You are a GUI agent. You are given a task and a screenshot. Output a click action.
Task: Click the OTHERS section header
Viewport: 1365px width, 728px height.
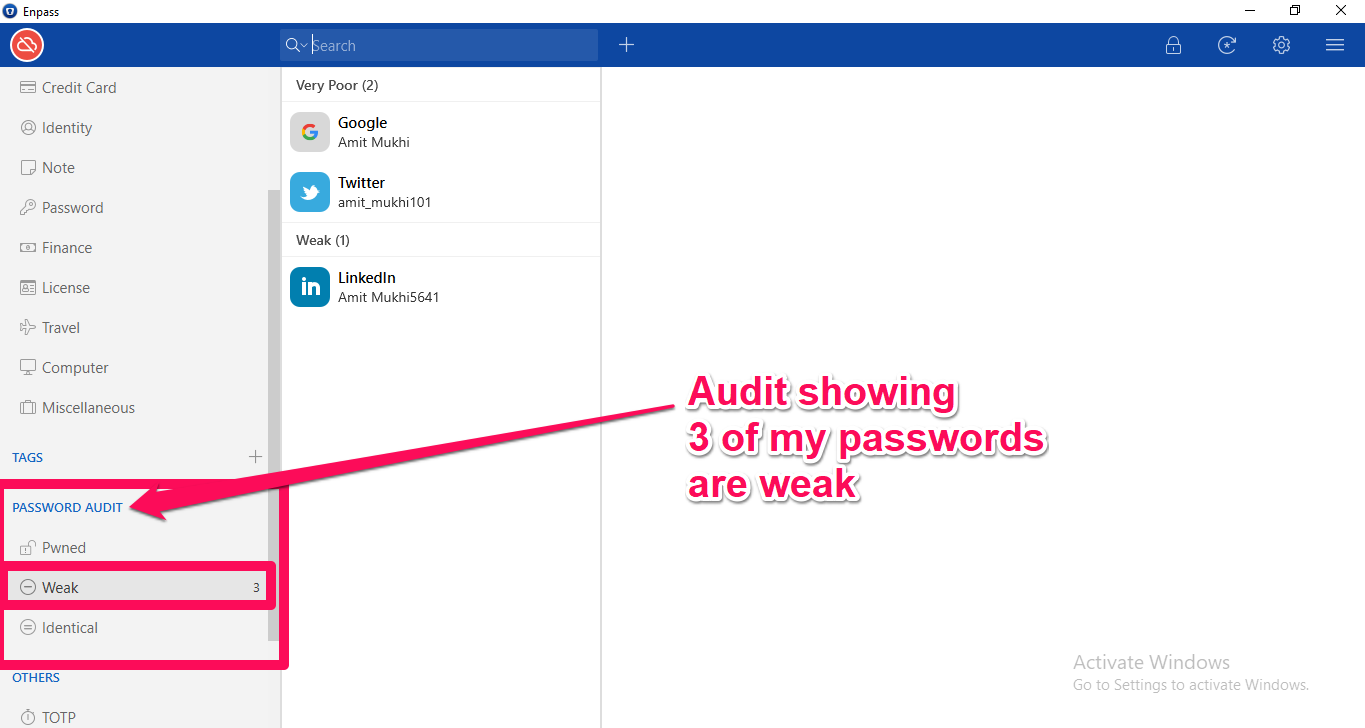[36, 677]
